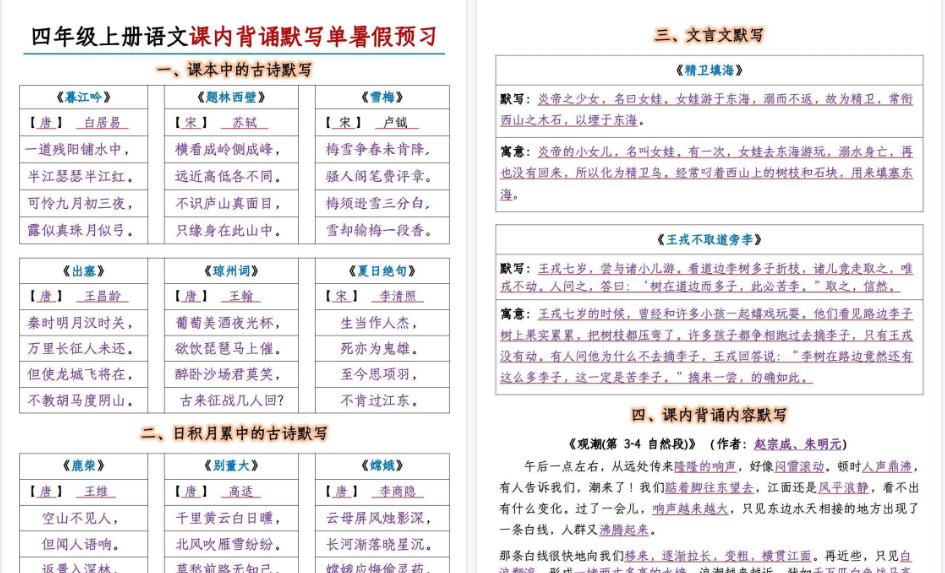945x573 pixels.
Task: Click the line 只缘身在此山中
Action: click(228, 230)
